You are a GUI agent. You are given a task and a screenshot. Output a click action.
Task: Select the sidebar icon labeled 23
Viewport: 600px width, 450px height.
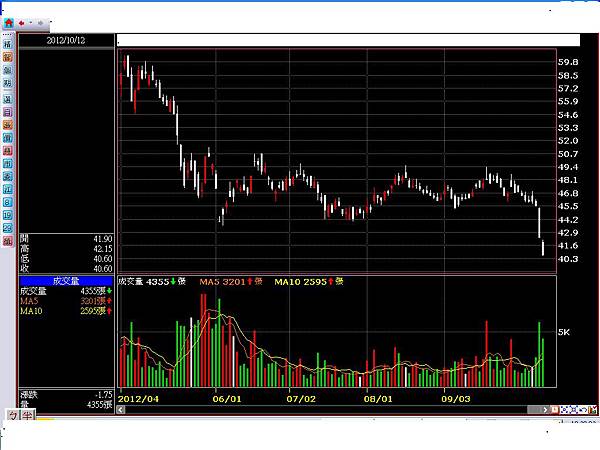coord(8,228)
